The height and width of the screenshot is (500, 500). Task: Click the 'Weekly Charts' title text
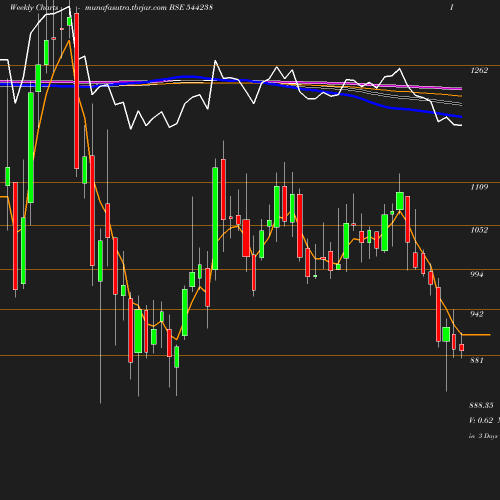point(34,7)
